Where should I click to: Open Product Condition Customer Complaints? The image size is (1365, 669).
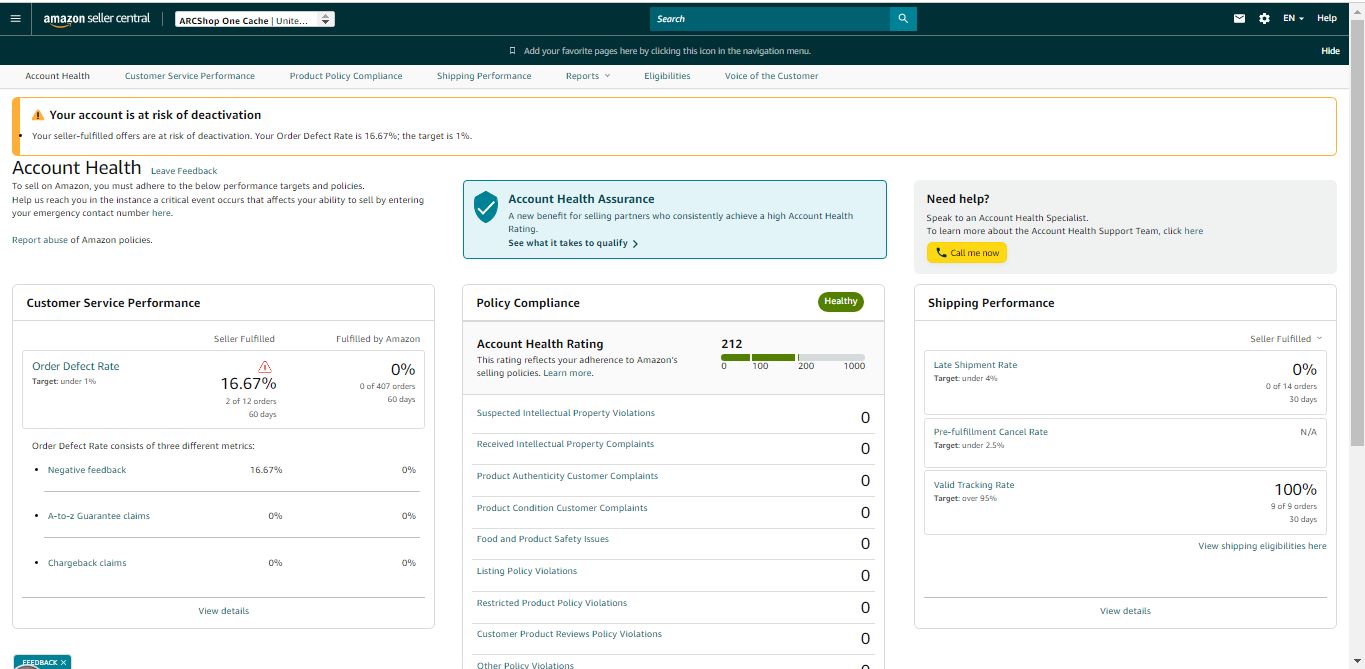coord(562,508)
